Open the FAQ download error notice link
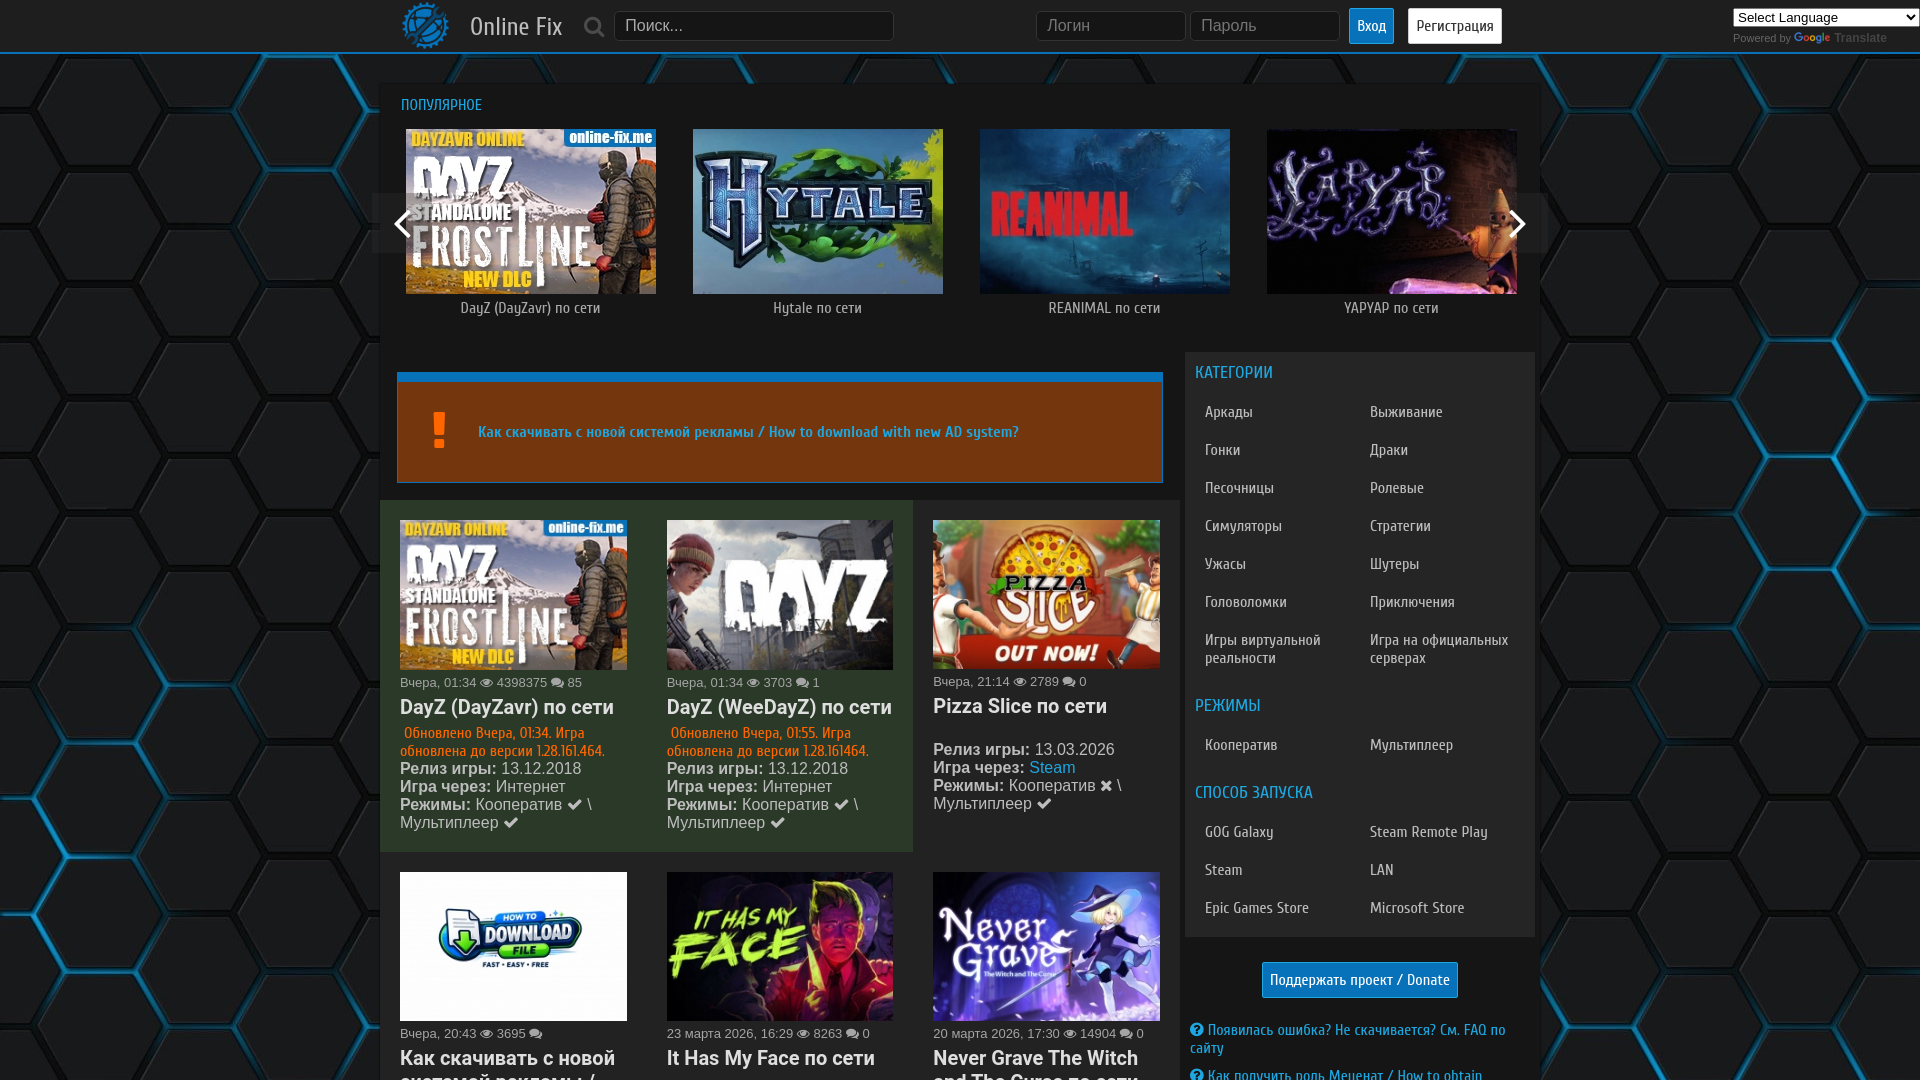The image size is (1920, 1080). [x=1348, y=1039]
